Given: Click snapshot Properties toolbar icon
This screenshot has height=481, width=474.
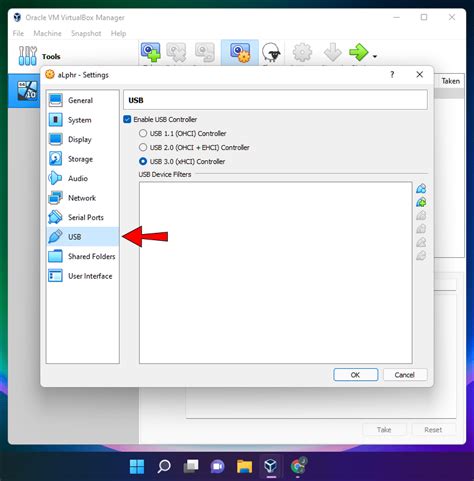Looking at the screenshot, I should tap(240, 52).
